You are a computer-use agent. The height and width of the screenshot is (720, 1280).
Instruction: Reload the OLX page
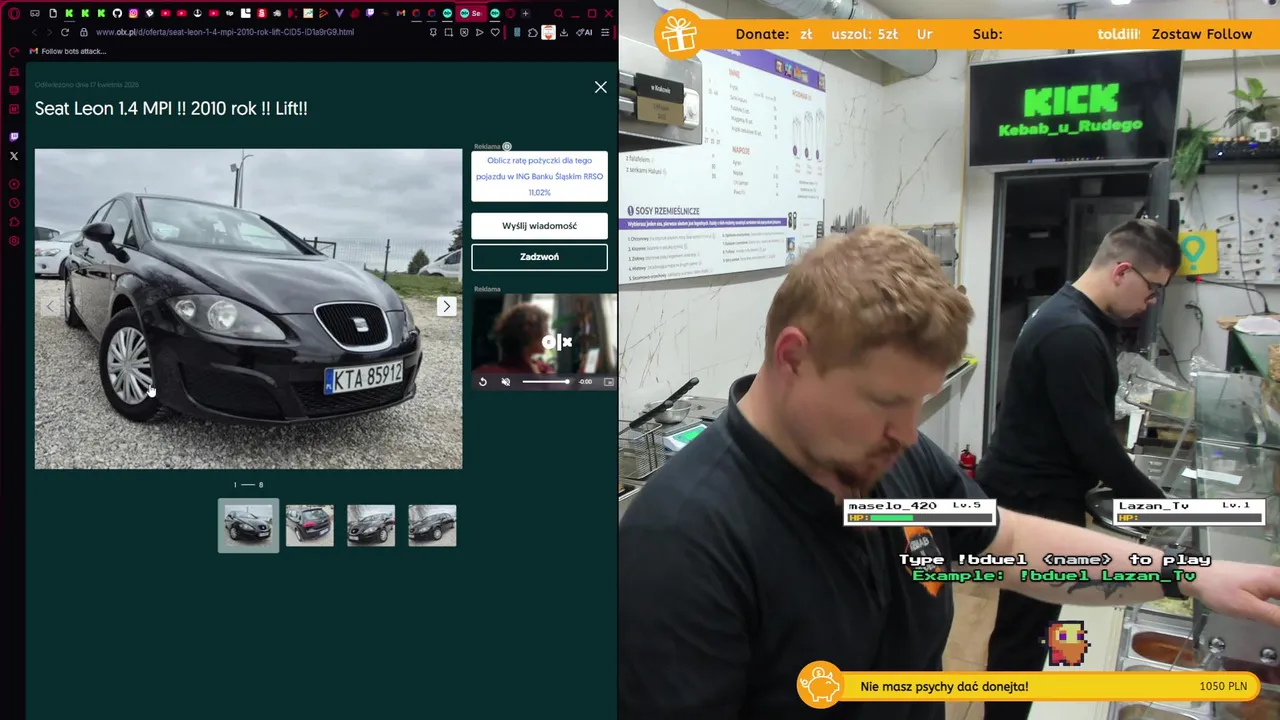click(x=65, y=32)
